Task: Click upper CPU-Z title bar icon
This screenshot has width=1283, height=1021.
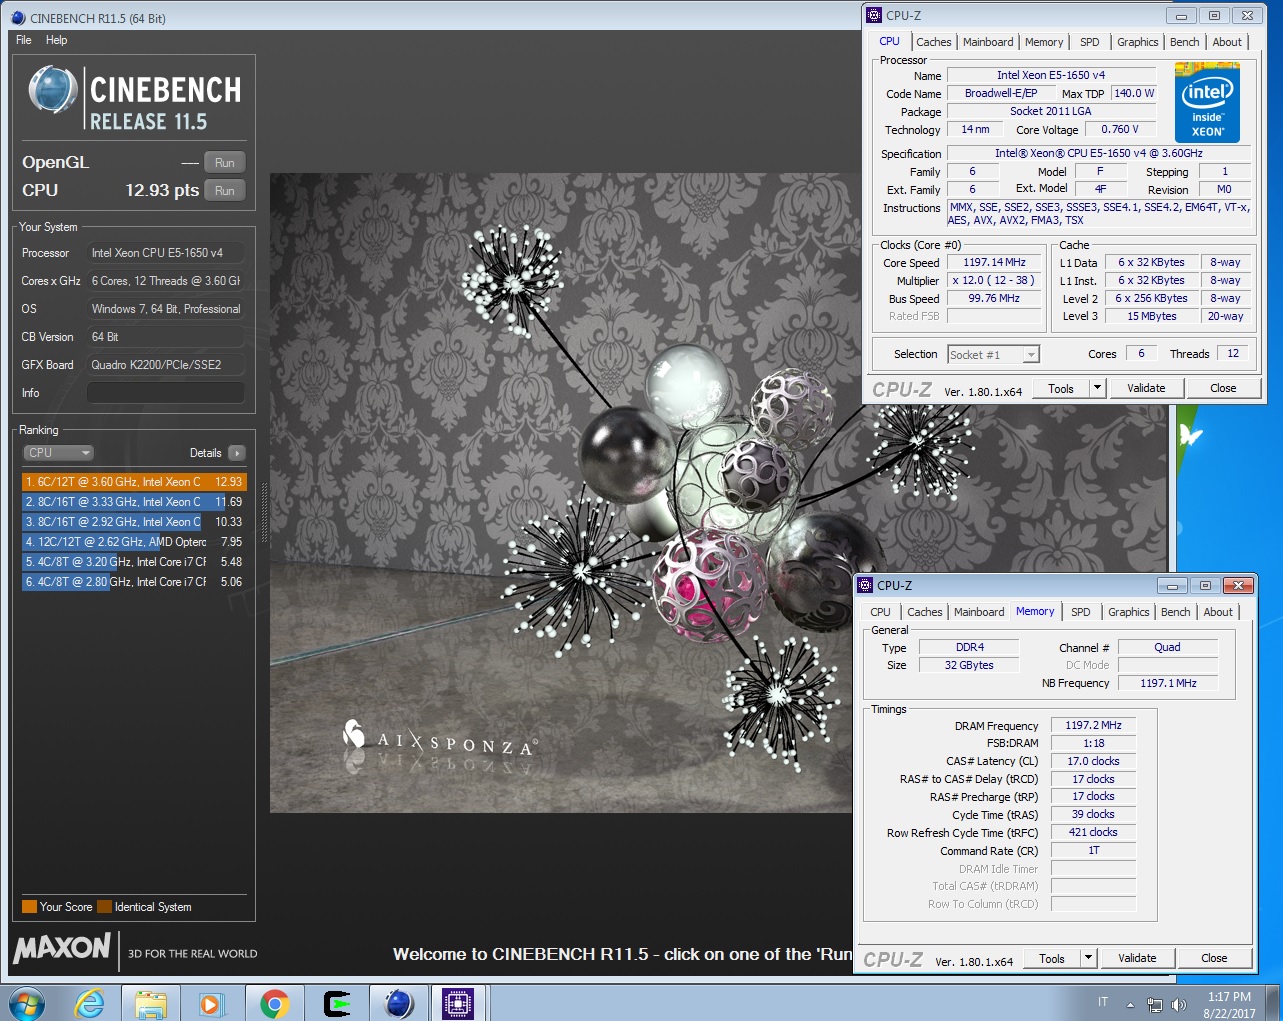Action: [875, 15]
